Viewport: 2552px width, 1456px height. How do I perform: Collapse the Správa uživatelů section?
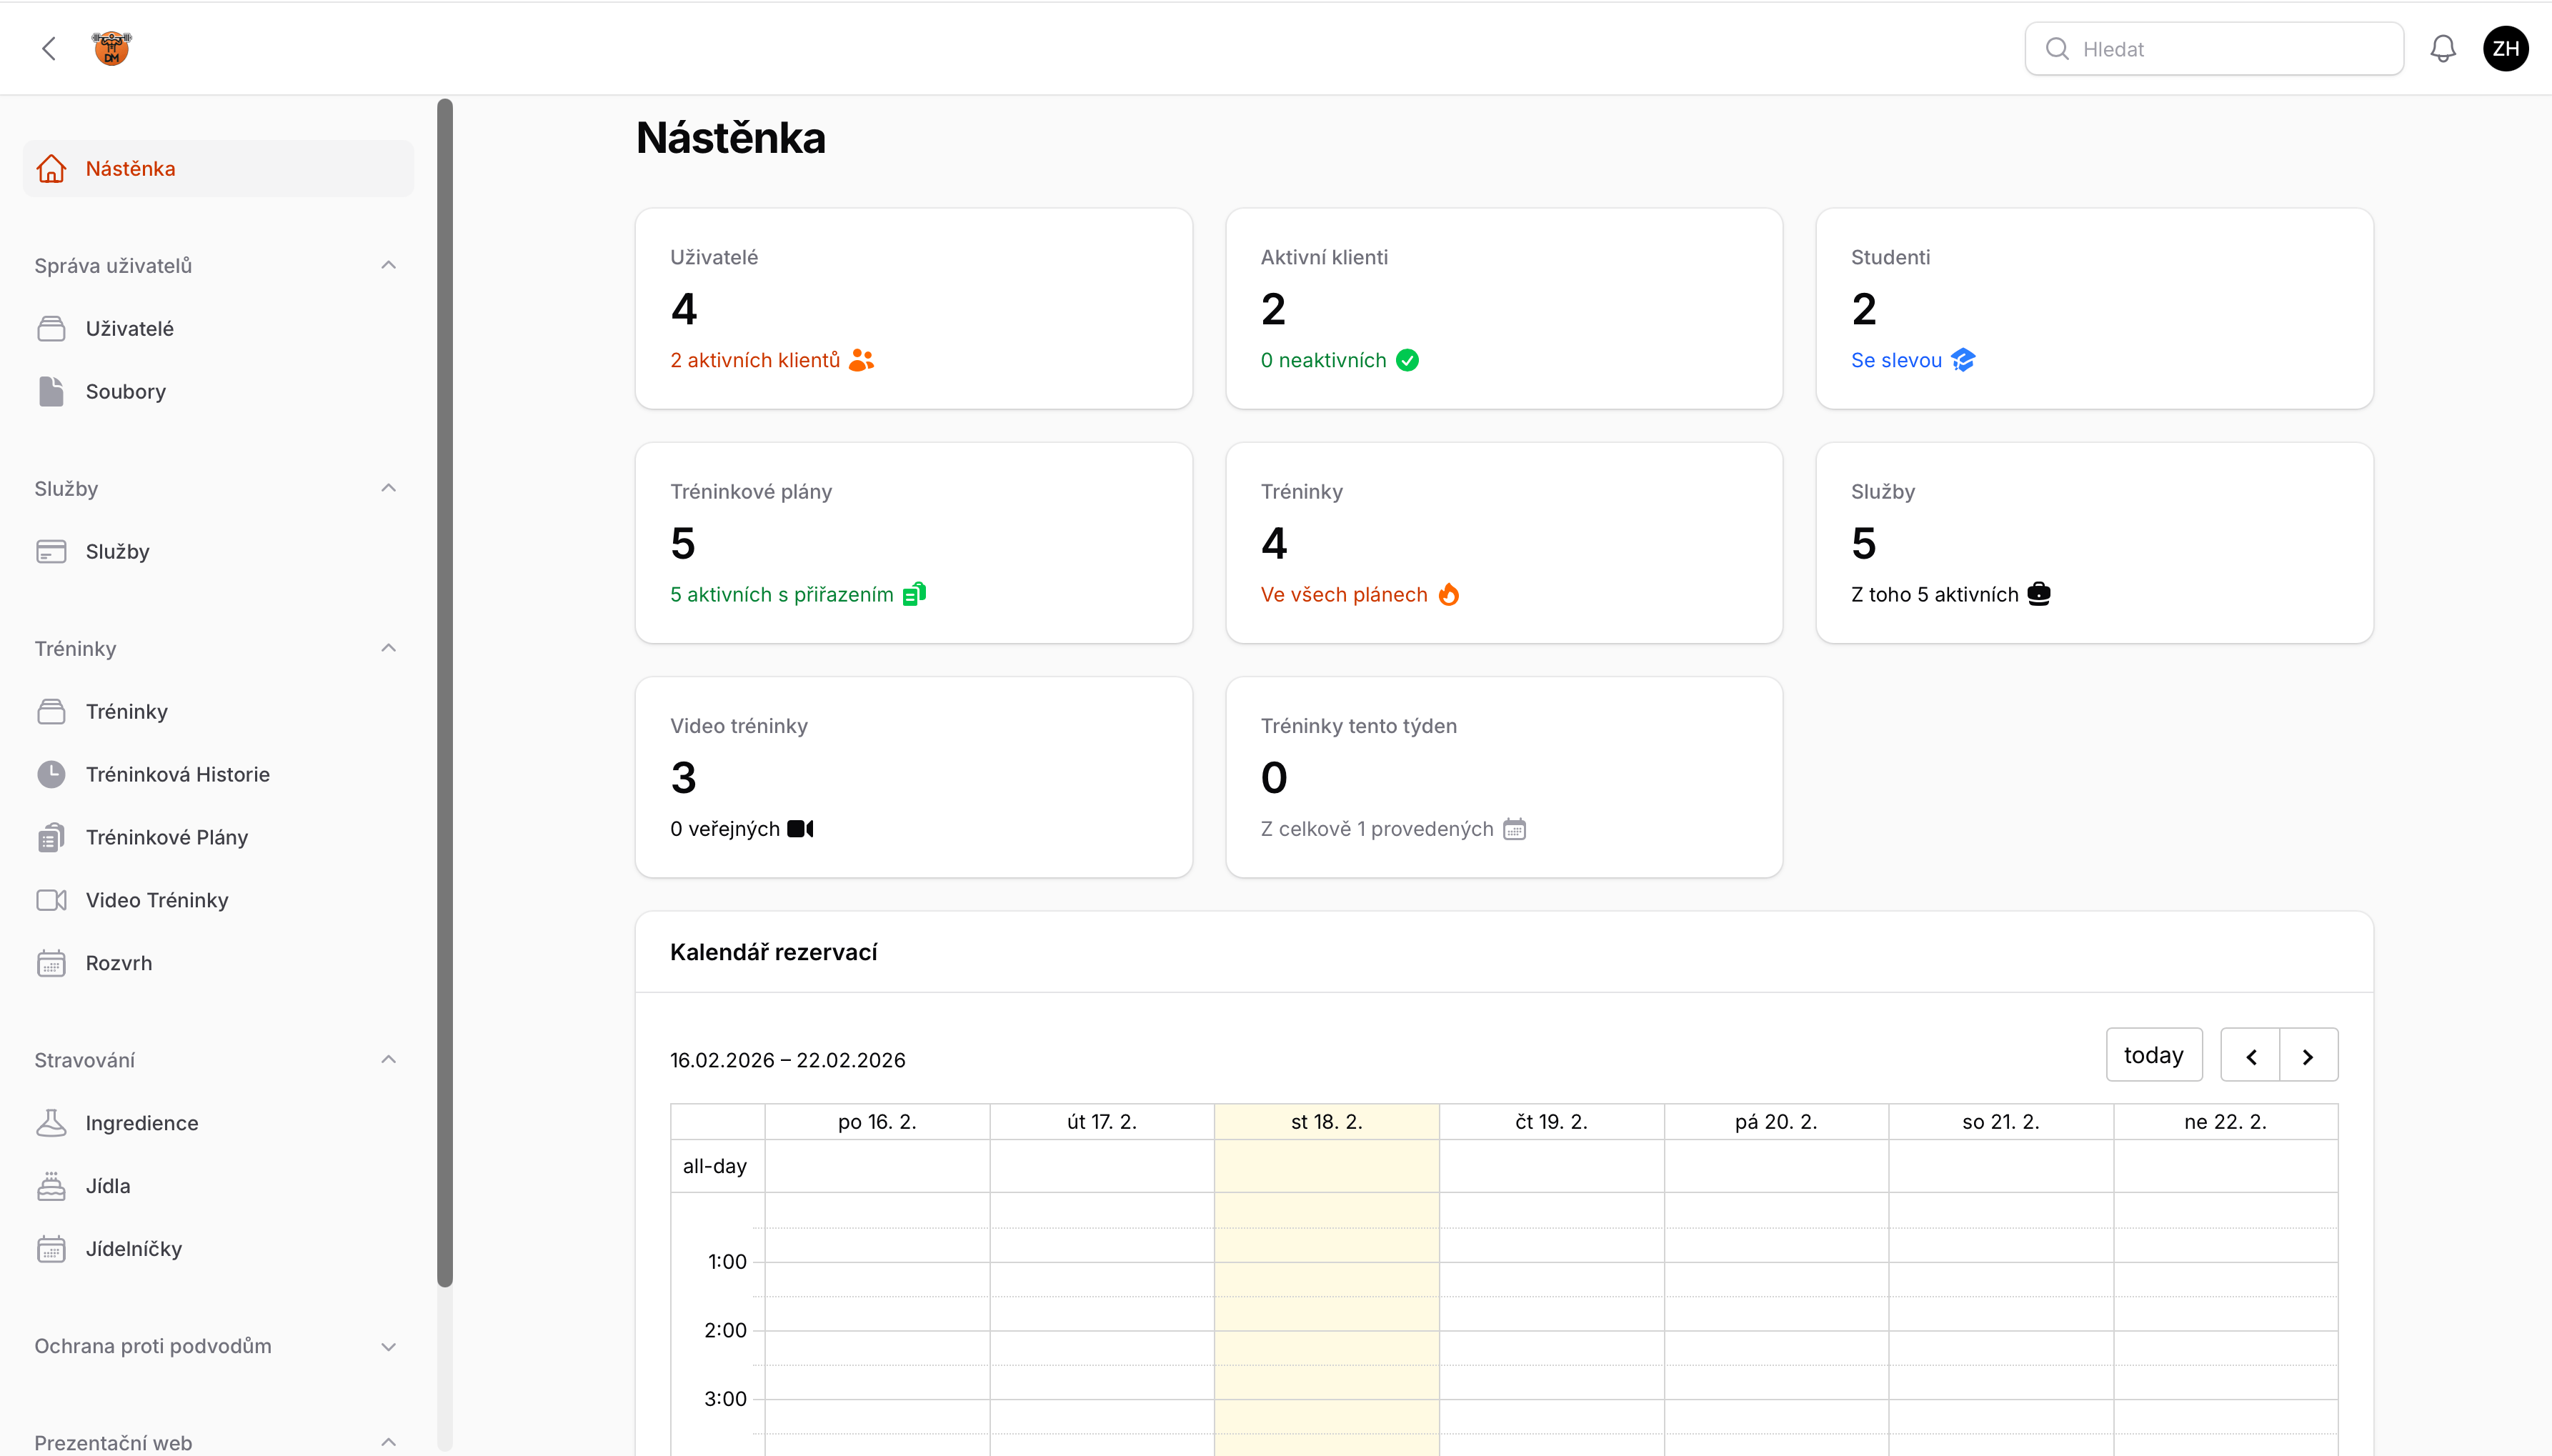point(389,265)
